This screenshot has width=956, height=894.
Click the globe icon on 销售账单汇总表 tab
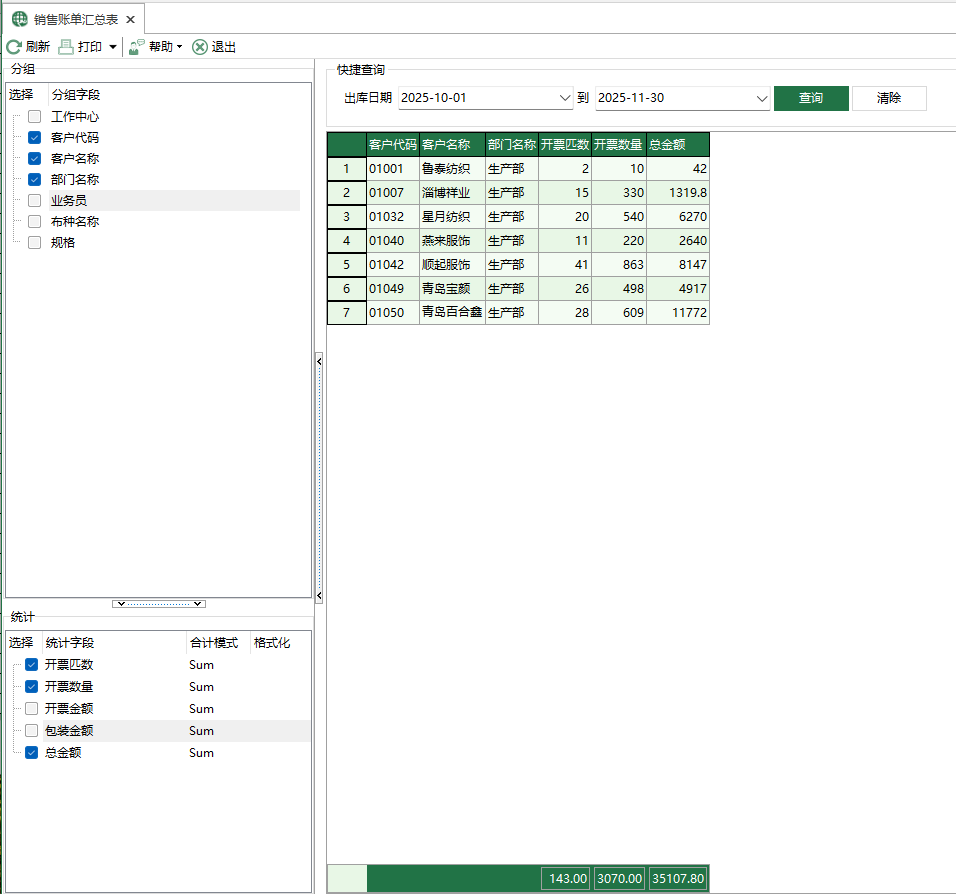(20, 19)
